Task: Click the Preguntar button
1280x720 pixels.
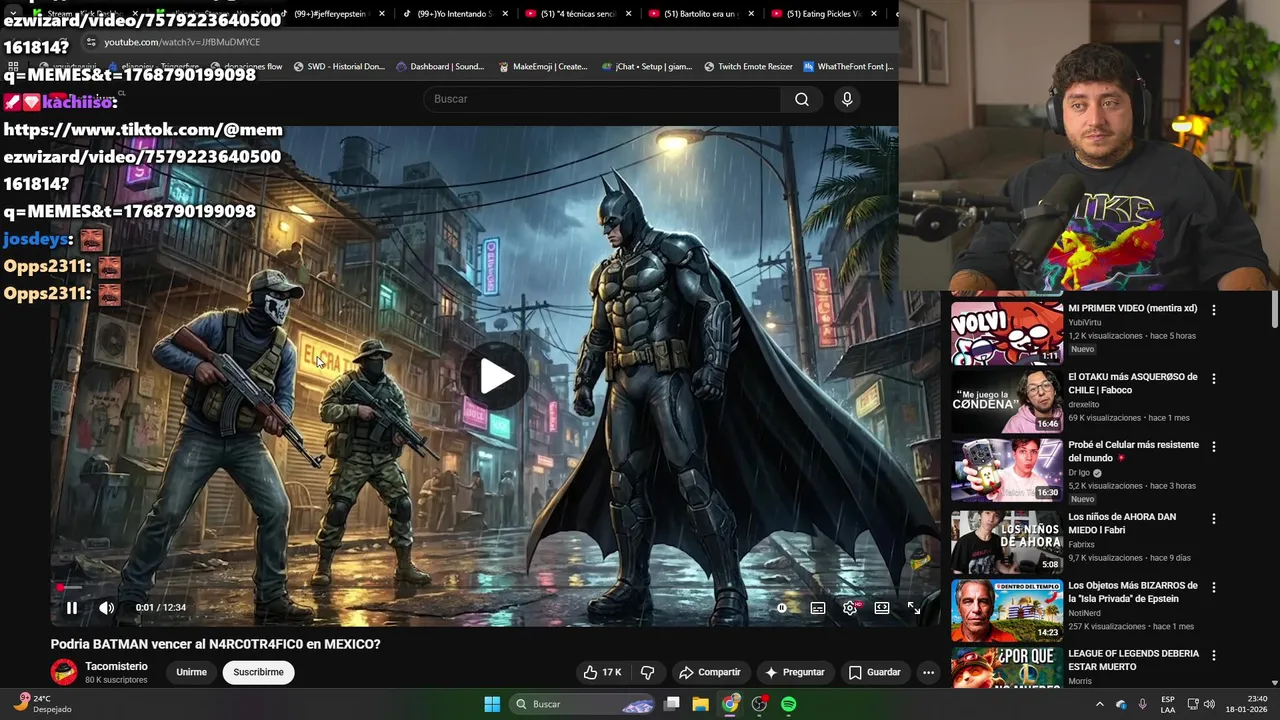Action: (795, 672)
